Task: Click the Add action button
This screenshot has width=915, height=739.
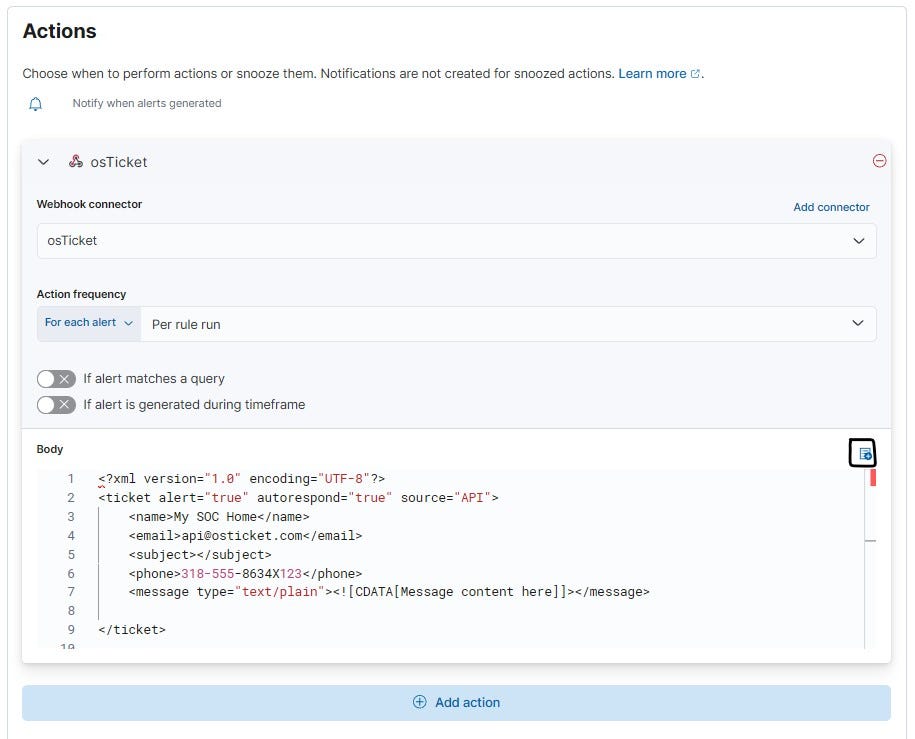Action: tap(456, 702)
